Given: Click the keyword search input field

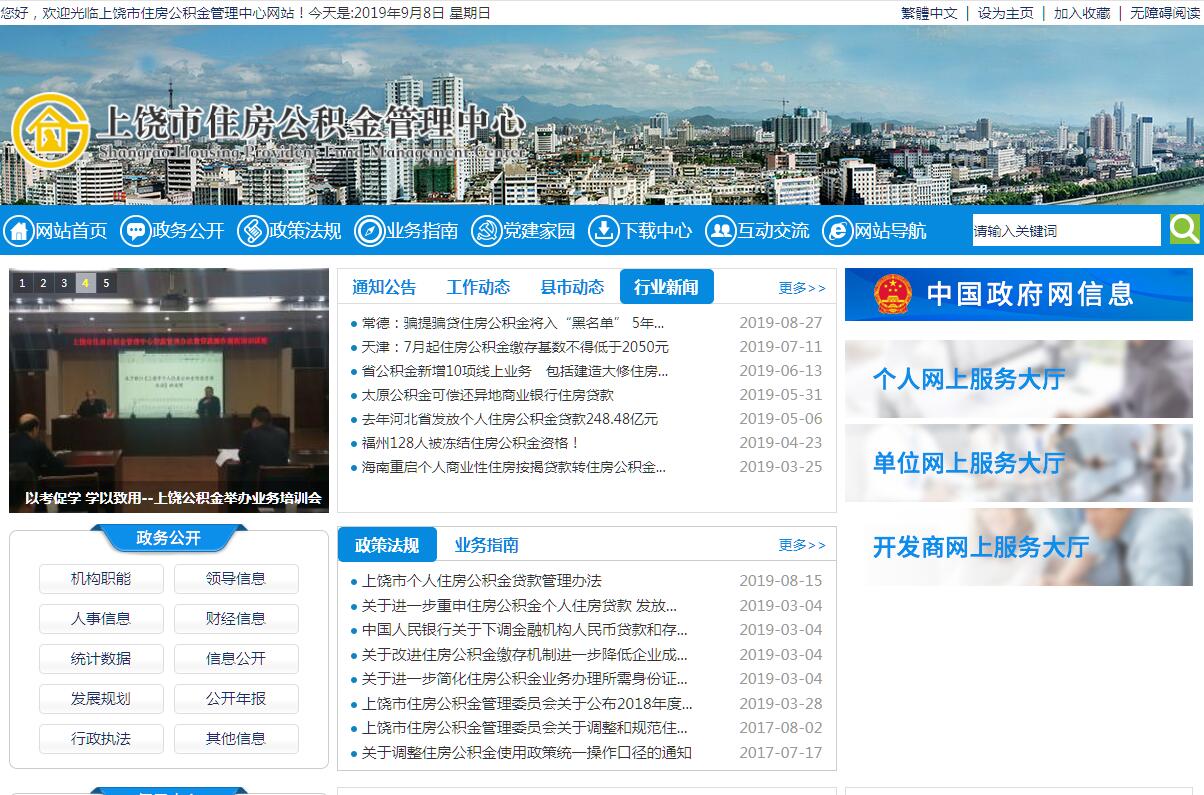Looking at the screenshot, I should [1065, 231].
